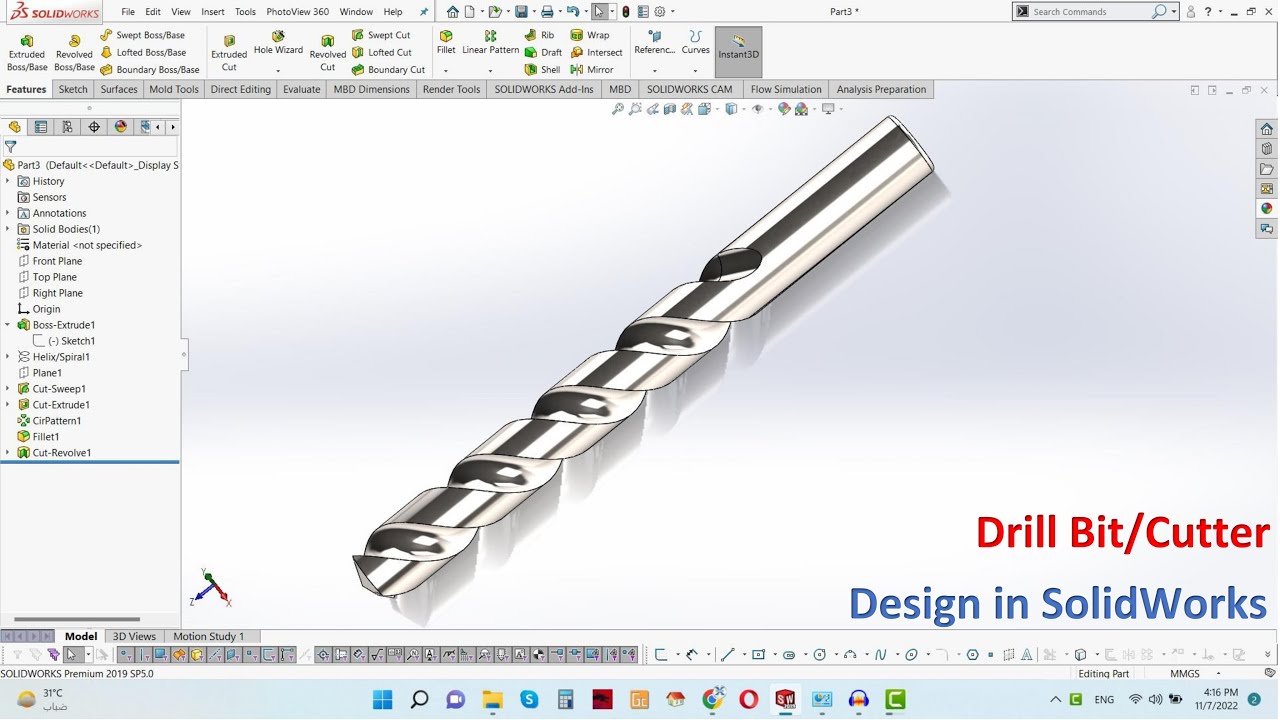Open the Fillet dropdown arrow
The image size is (1280, 720).
pyautogui.click(x=446, y=71)
